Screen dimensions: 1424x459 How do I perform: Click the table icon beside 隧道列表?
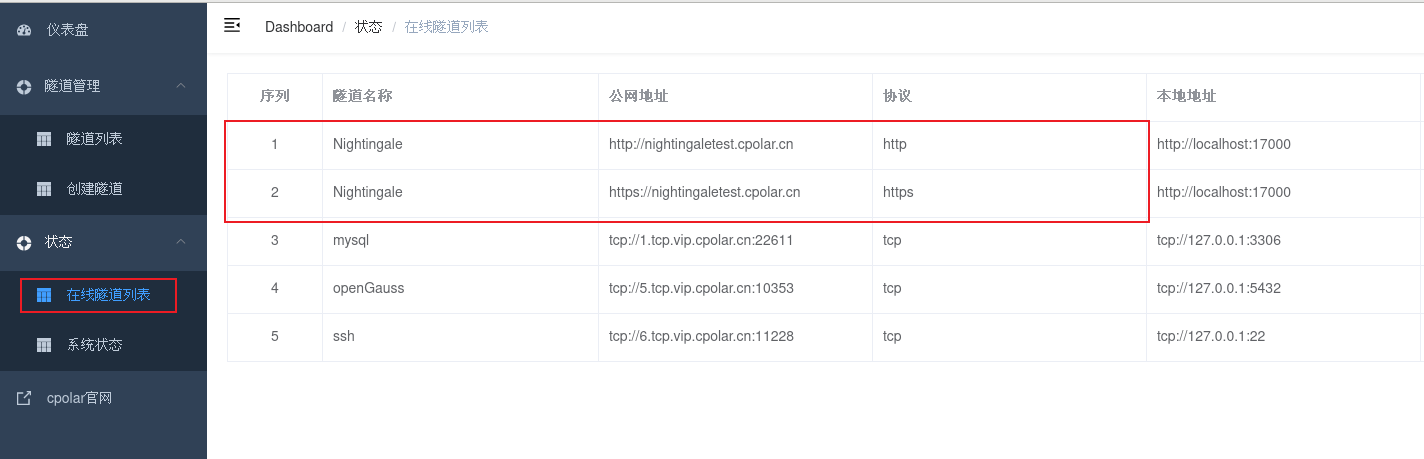(x=44, y=139)
